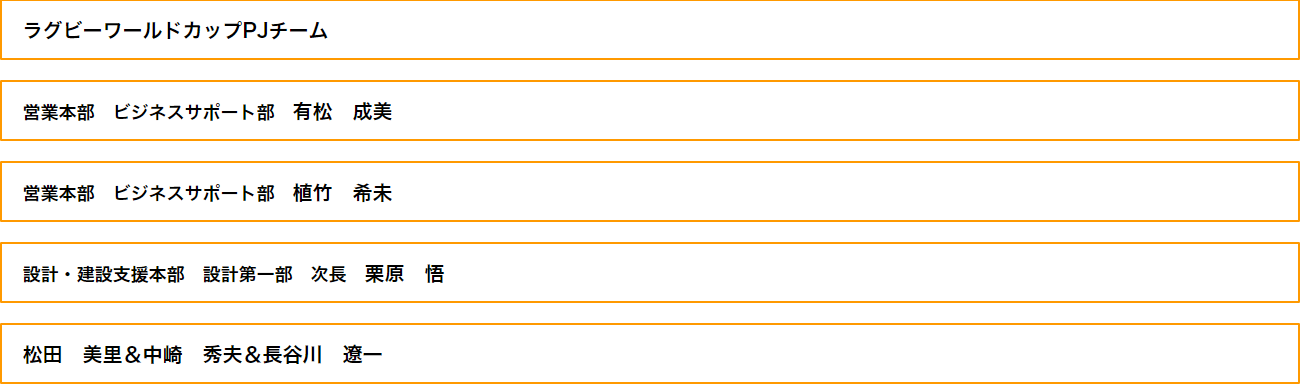Click ビジネスサポート部 beside 有松 成美
This screenshot has height=384, width=1300.
[194, 112]
